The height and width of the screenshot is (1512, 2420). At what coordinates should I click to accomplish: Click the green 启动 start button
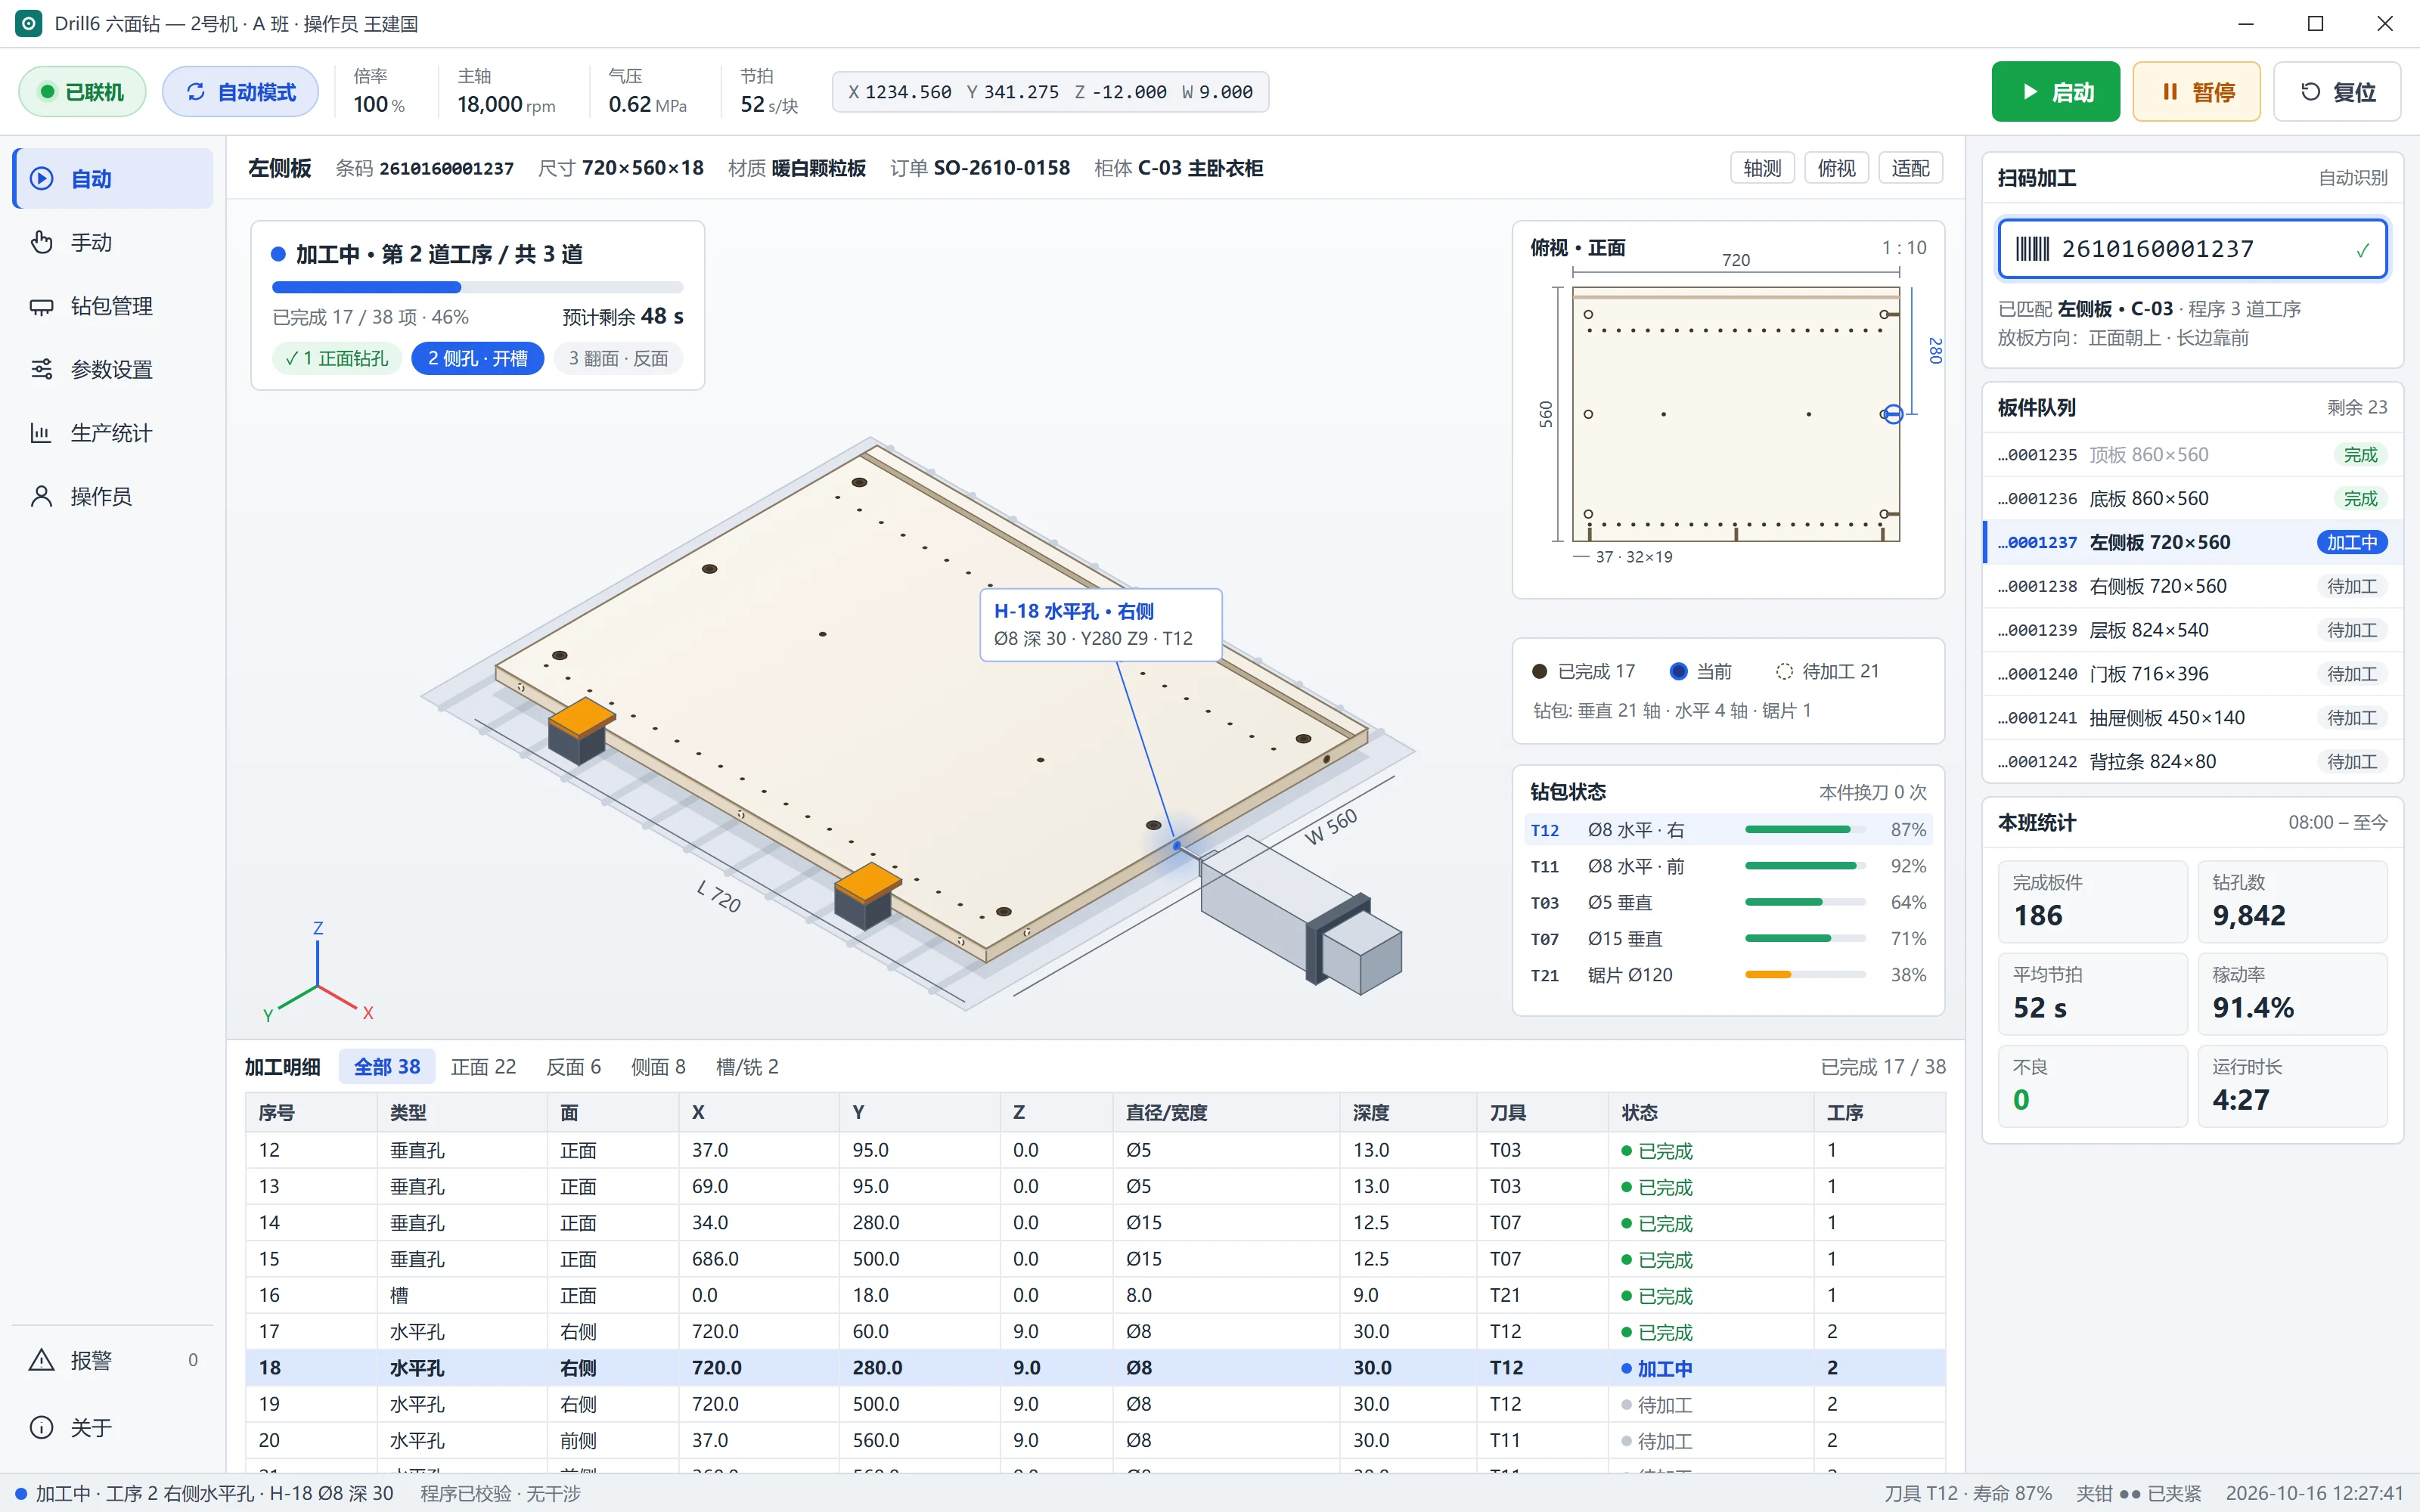2055,92
